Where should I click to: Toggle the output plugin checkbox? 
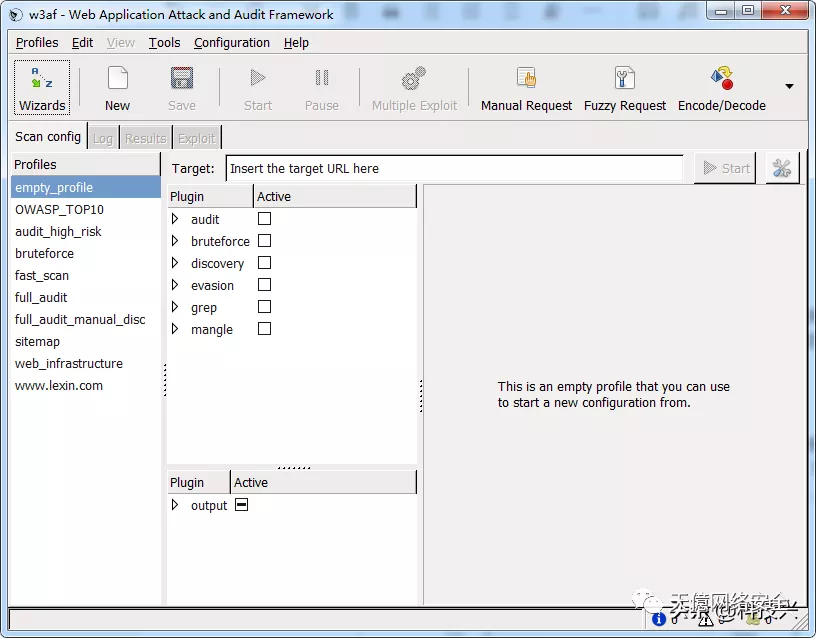[x=241, y=505]
